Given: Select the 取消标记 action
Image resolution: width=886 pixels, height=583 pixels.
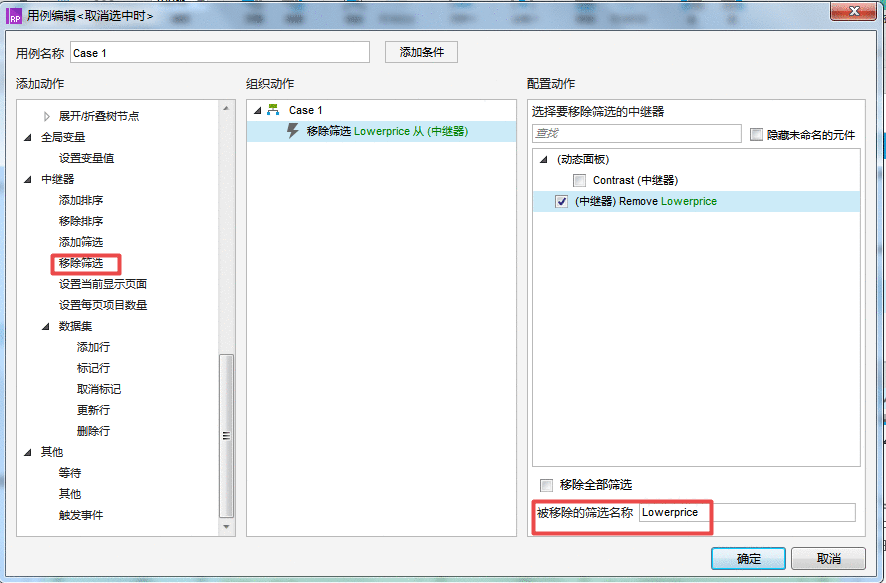Looking at the screenshot, I should pyautogui.click(x=99, y=389).
